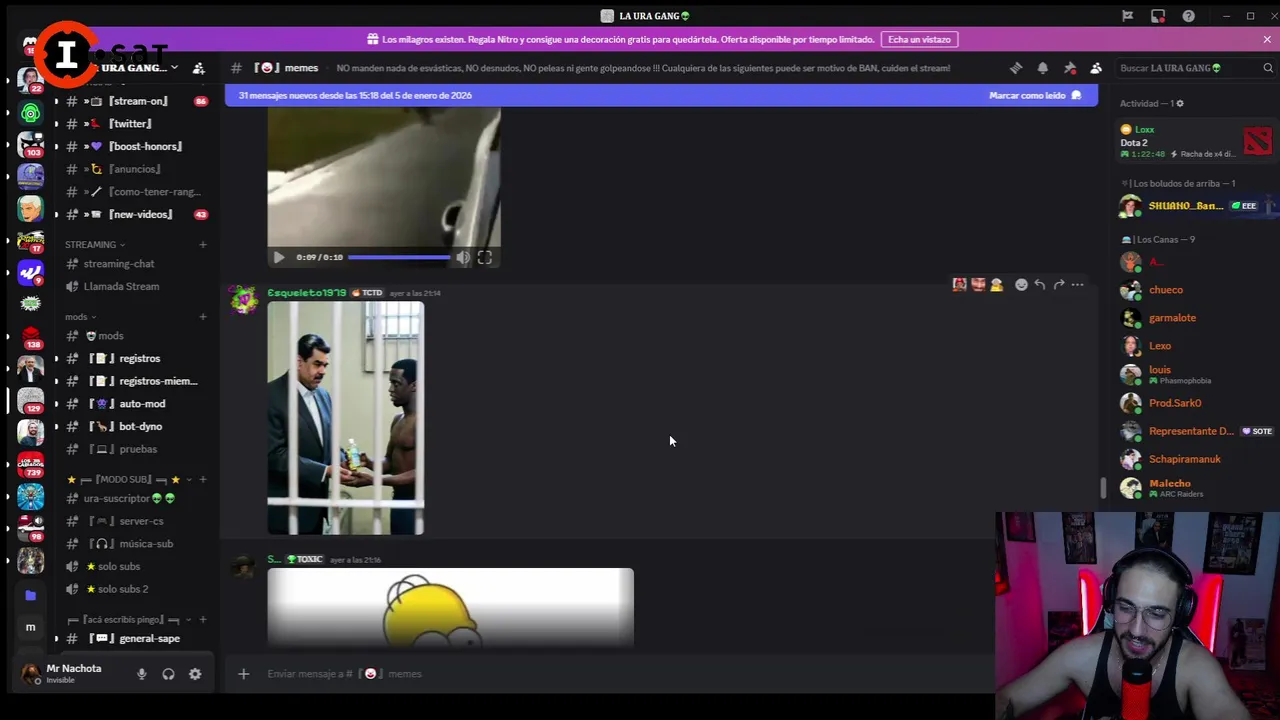Open LA URA GANG server dropdown
This screenshot has height=720, width=1280.
coord(174,68)
